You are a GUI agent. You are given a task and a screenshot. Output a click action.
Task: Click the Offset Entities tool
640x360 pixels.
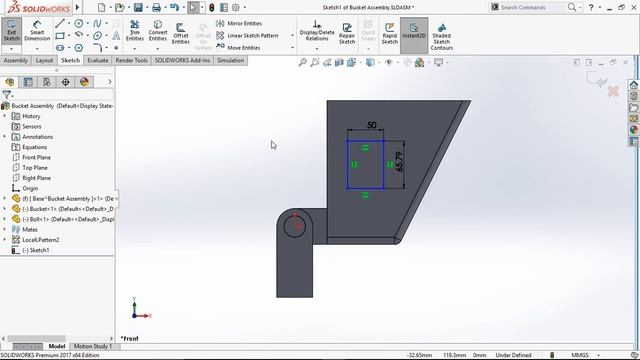pos(180,33)
